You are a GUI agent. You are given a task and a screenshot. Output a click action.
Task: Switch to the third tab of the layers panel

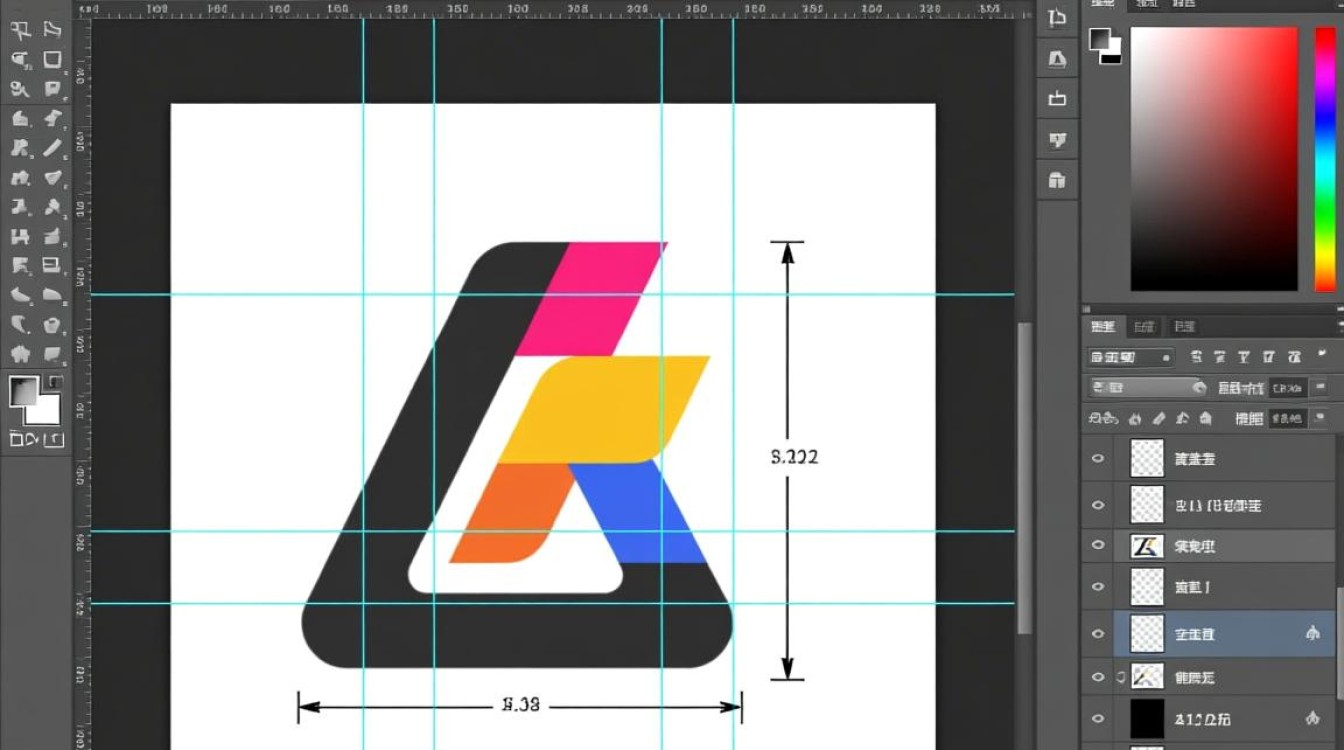[x=1184, y=327]
